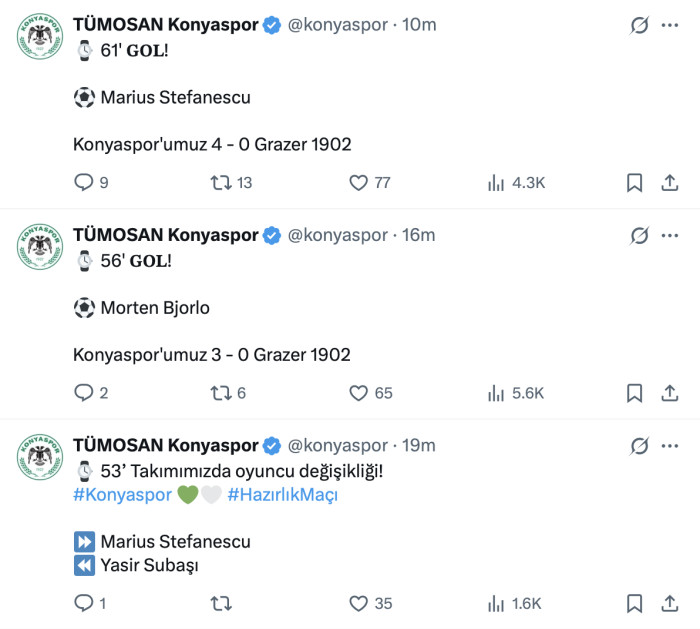Open the #Konyaspor hashtag
700x629 pixels.
coord(122,495)
